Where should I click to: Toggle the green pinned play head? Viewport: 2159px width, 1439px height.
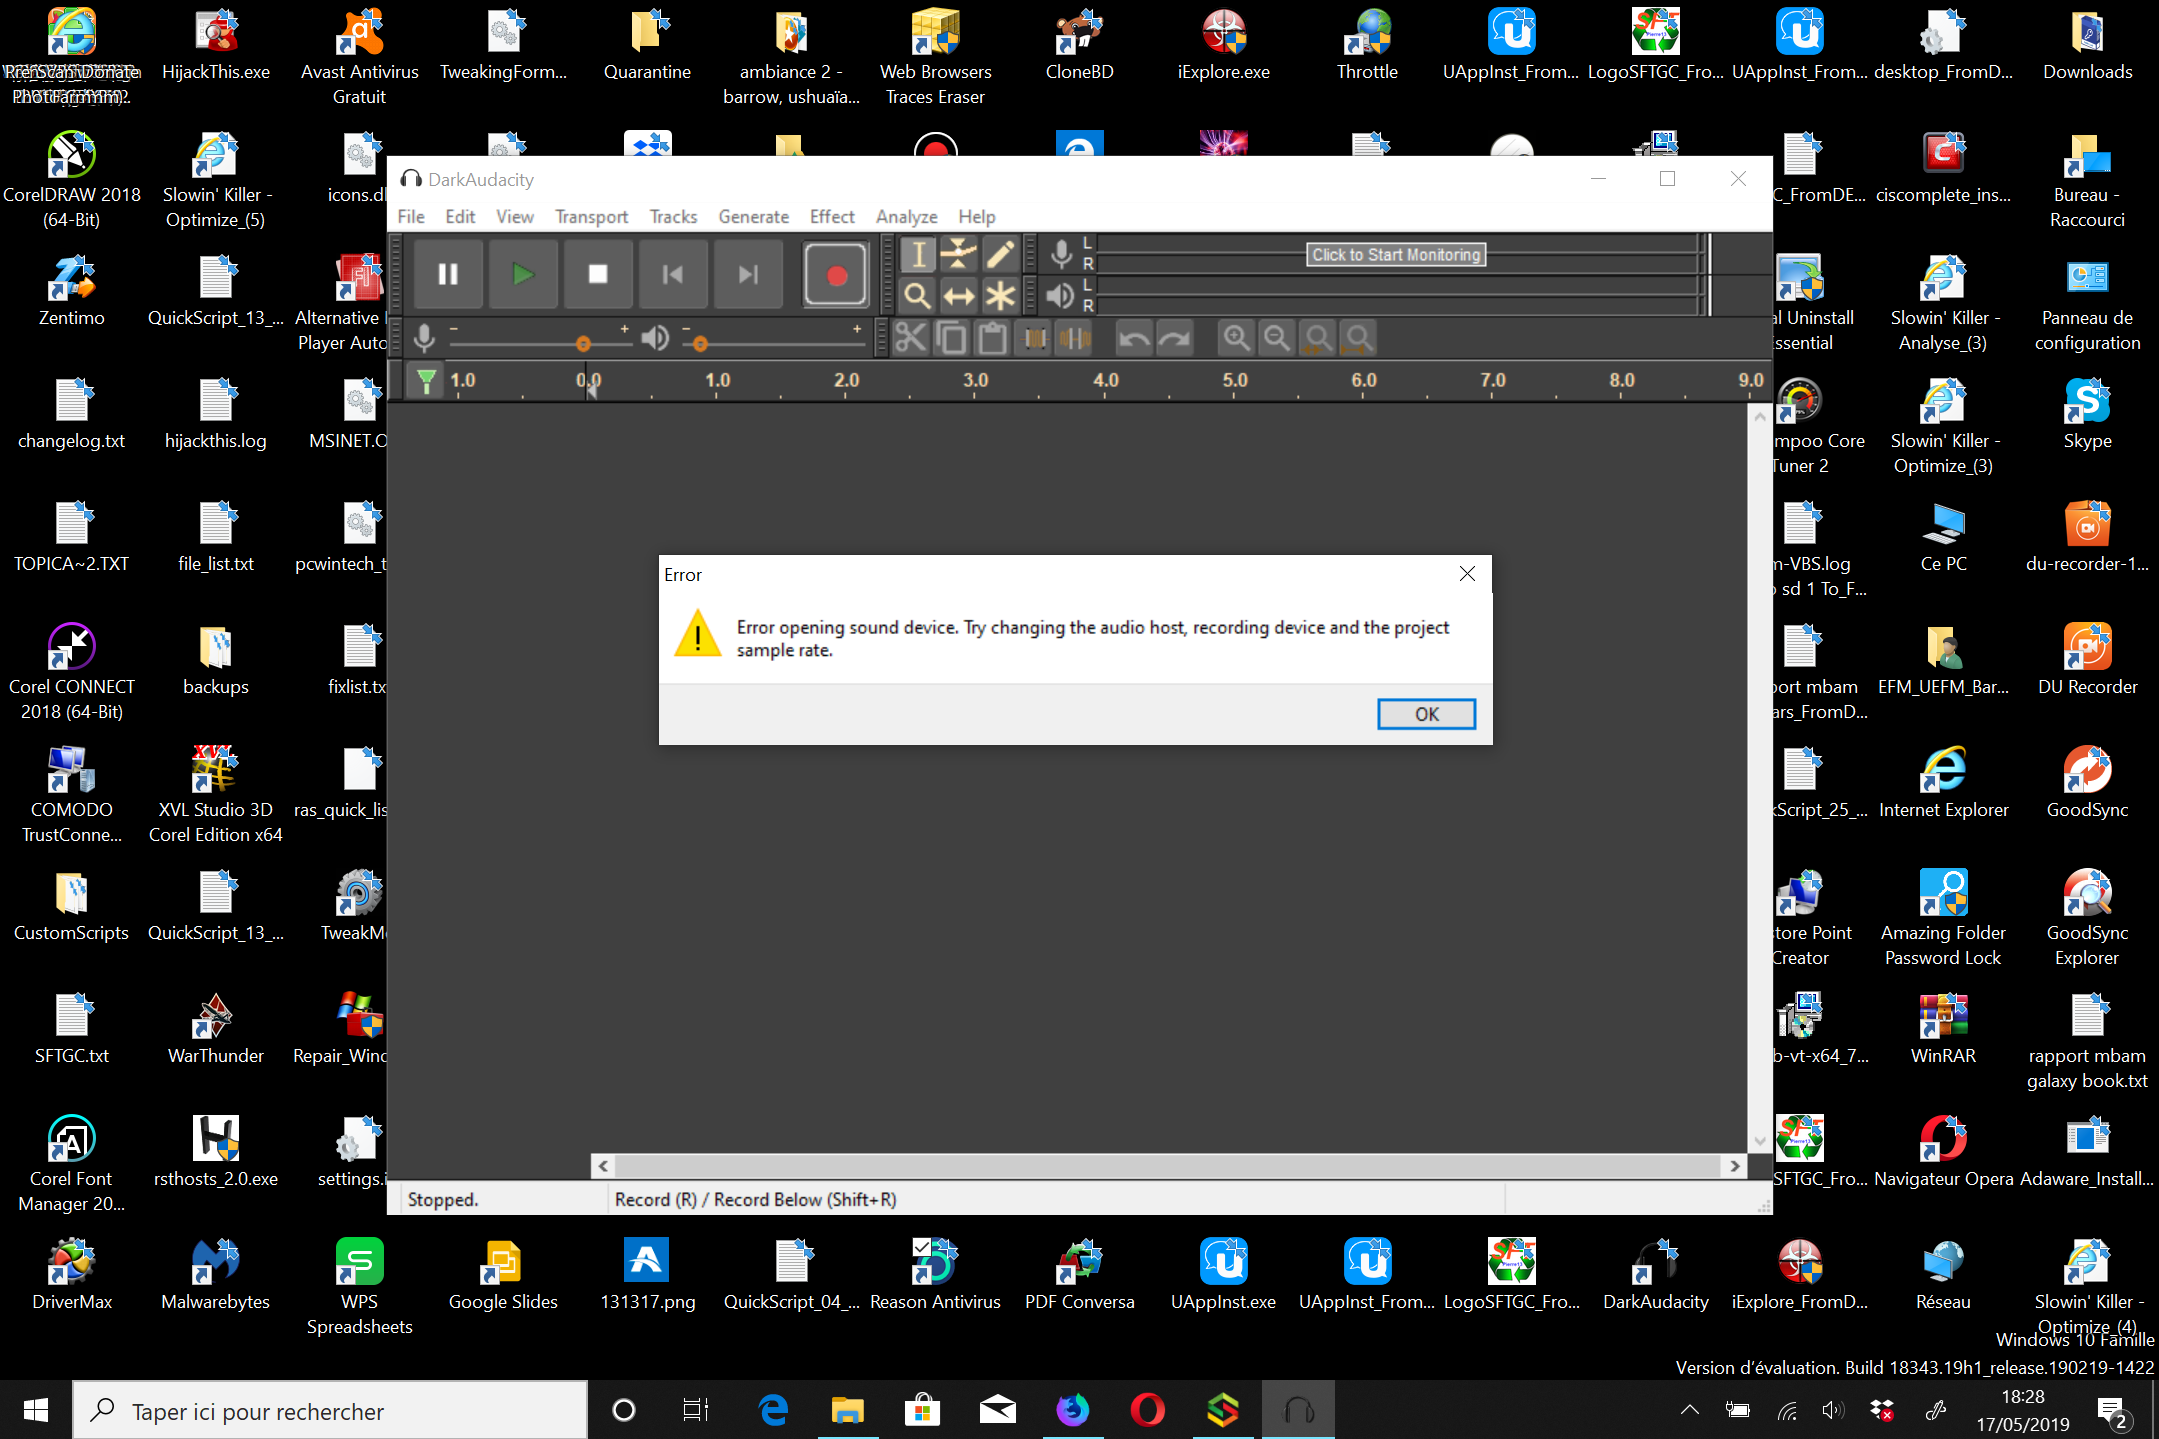coord(426,381)
